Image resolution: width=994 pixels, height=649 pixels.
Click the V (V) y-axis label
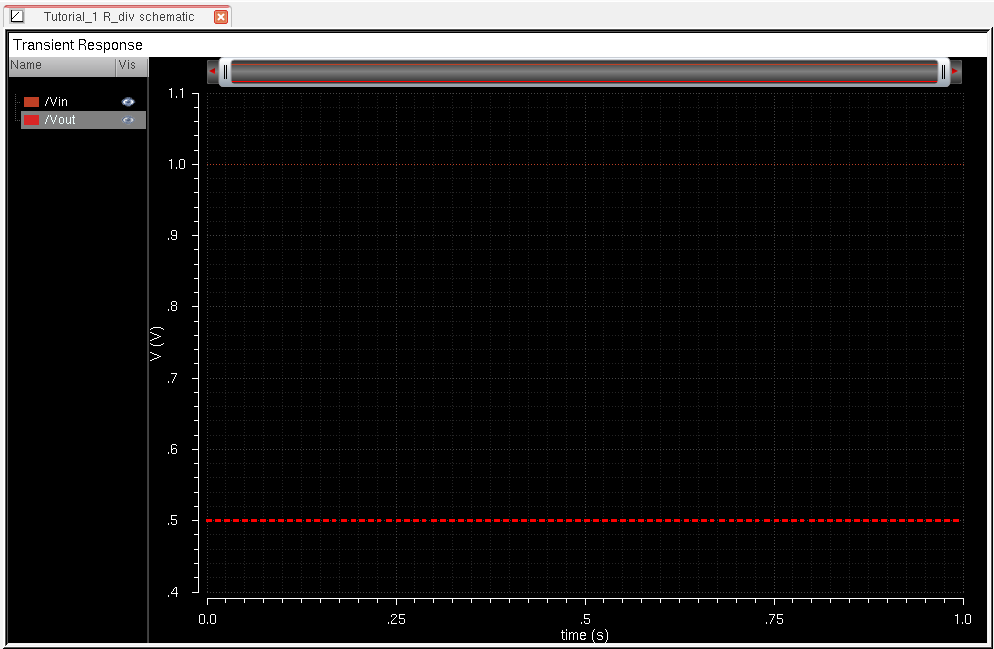[156, 344]
